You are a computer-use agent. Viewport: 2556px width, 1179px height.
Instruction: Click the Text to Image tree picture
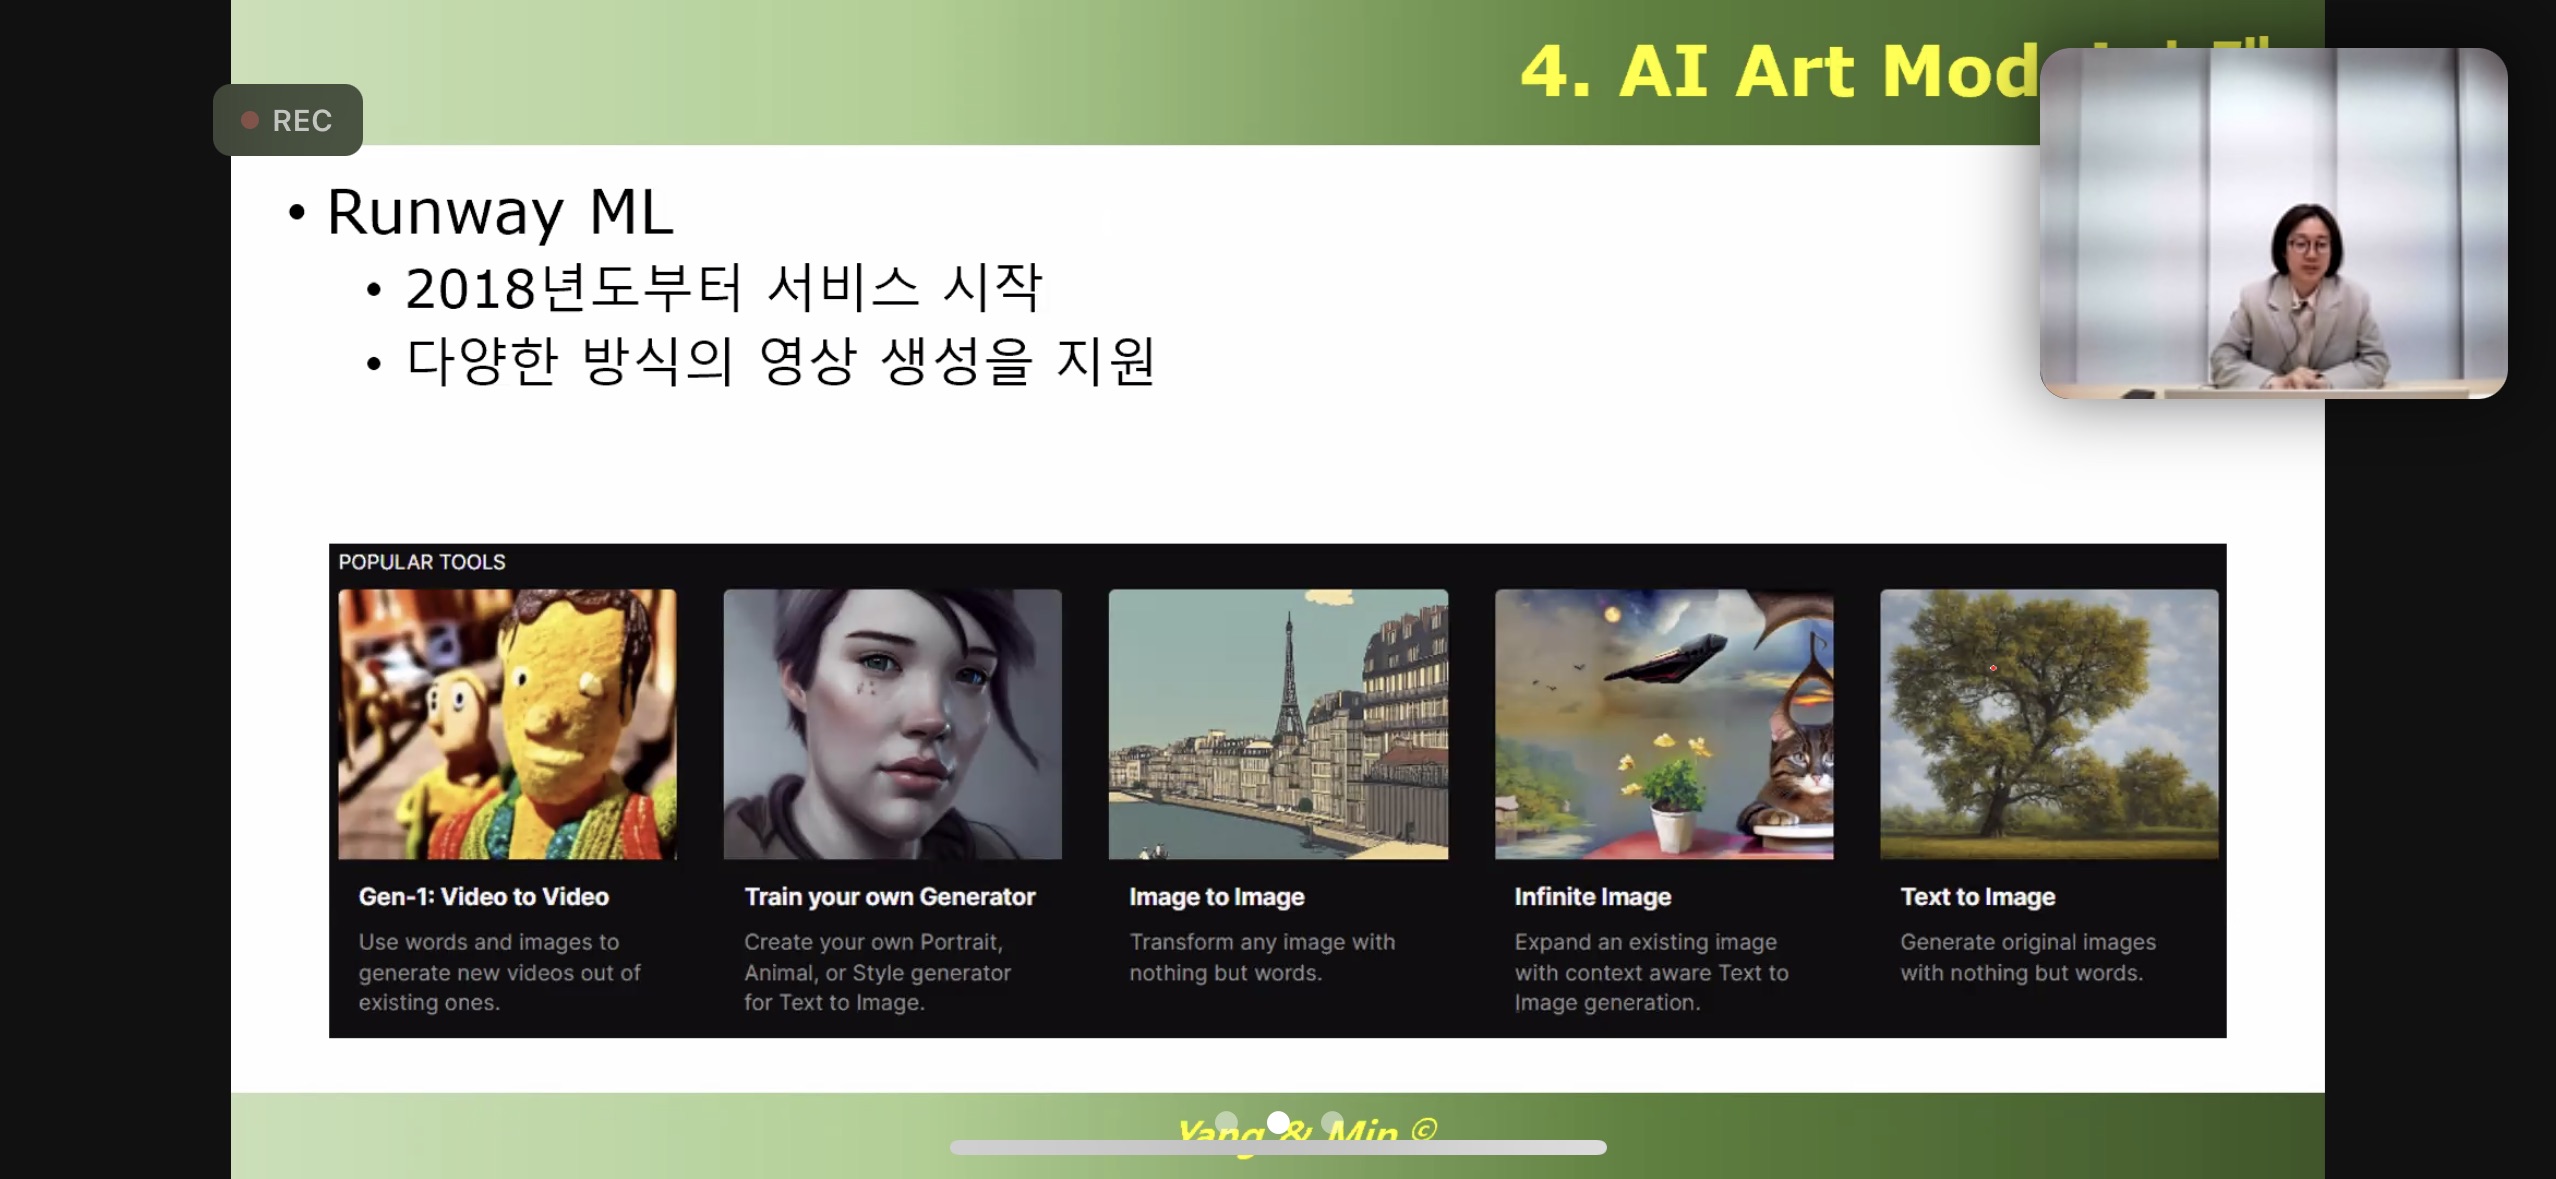[x=2048, y=724]
